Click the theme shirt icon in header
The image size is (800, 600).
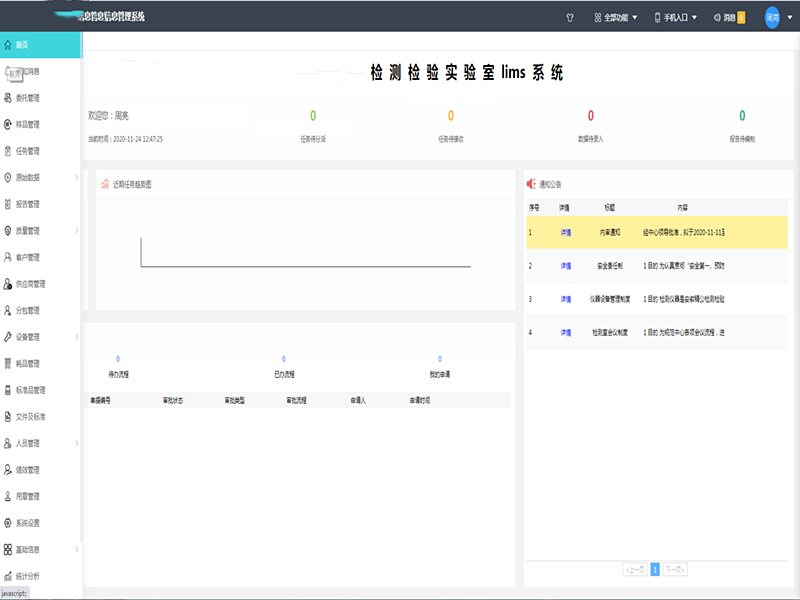click(x=570, y=17)
